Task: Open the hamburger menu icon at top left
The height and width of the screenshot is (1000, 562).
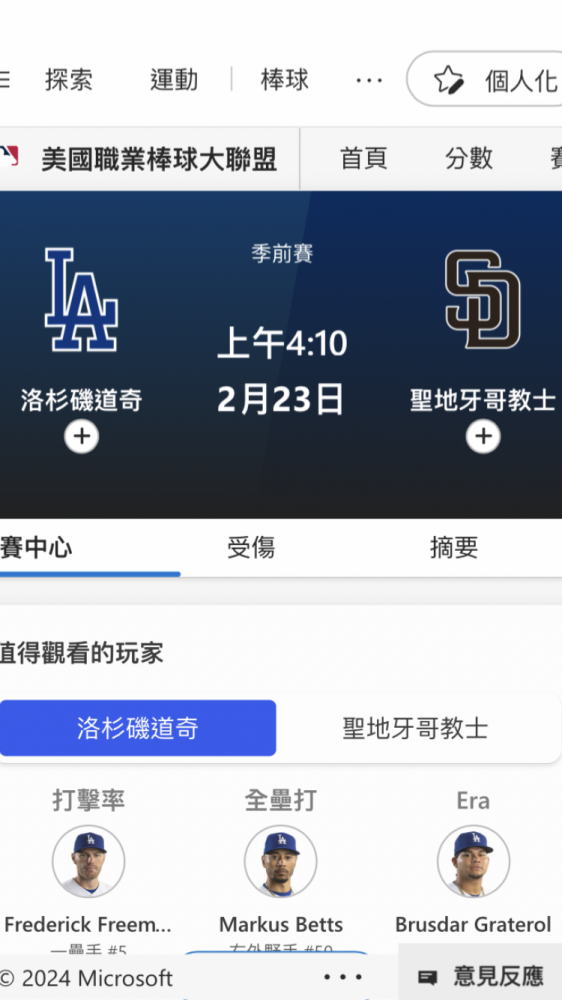Action: tap(4, 80)
